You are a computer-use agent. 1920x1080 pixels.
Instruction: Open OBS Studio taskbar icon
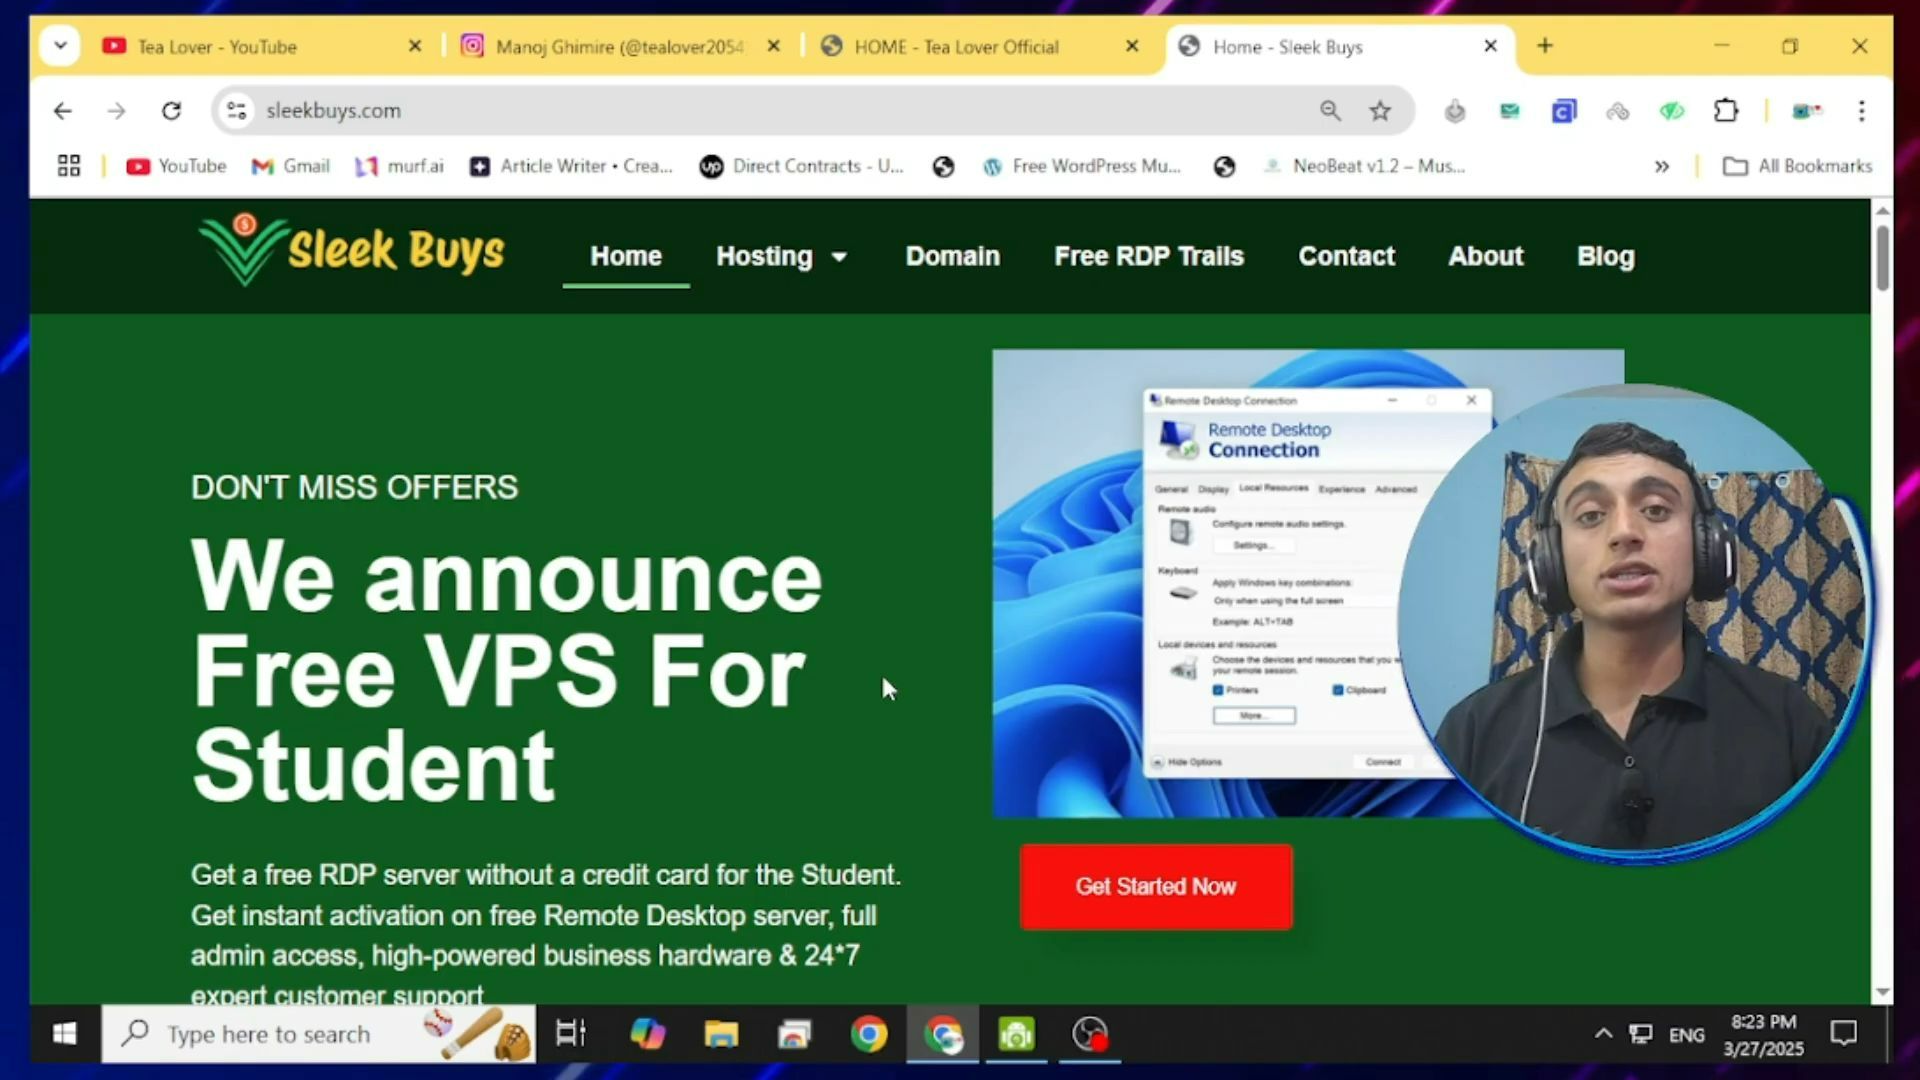click(x=1090, y=1034)
